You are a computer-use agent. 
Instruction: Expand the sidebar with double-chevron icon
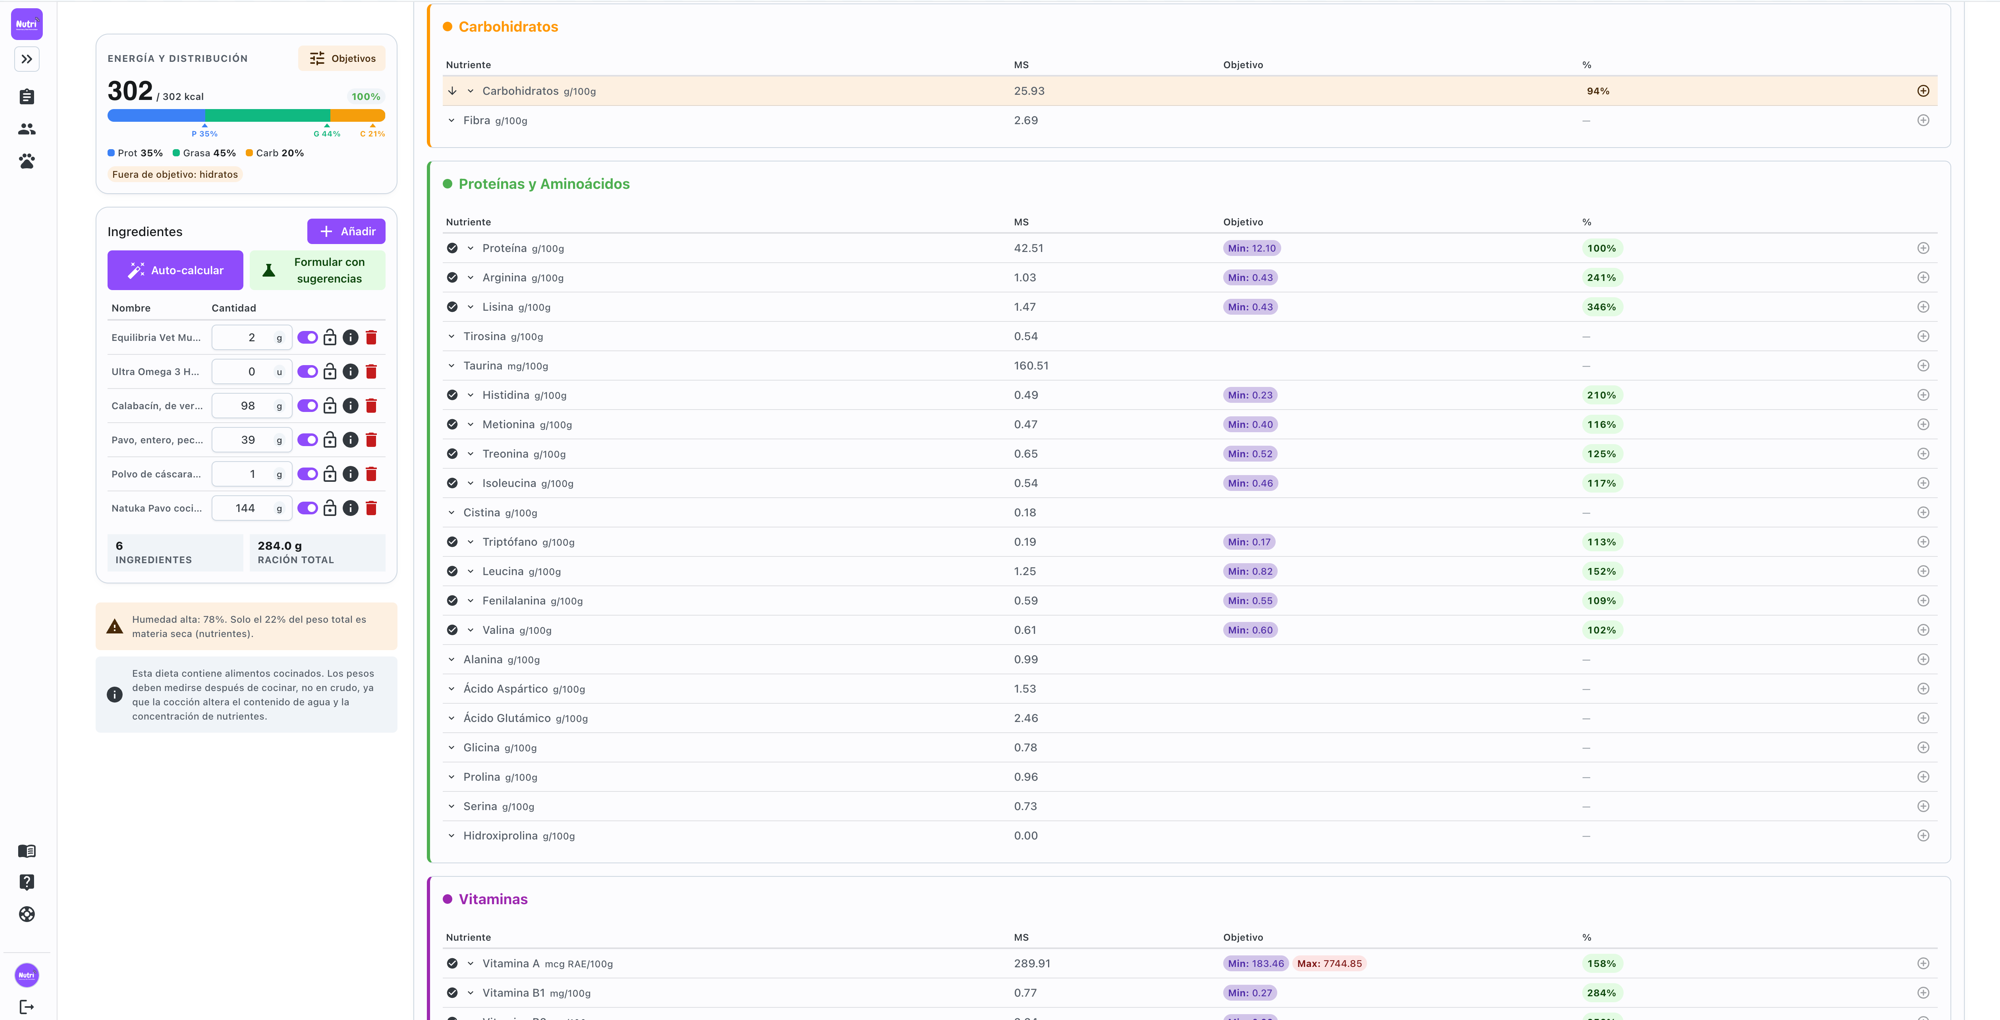click(27, 59)
